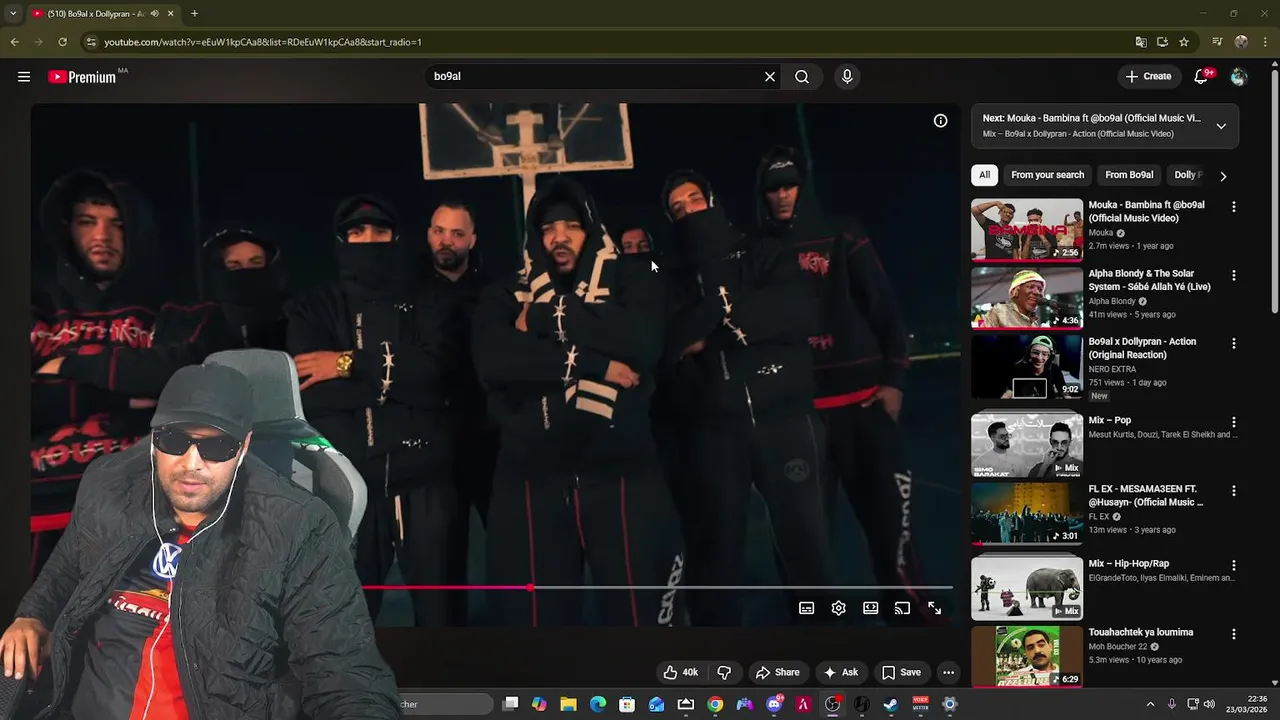Screen dimensions: 1280x720
Task: Show video info card icon
Action: point(941,121)
